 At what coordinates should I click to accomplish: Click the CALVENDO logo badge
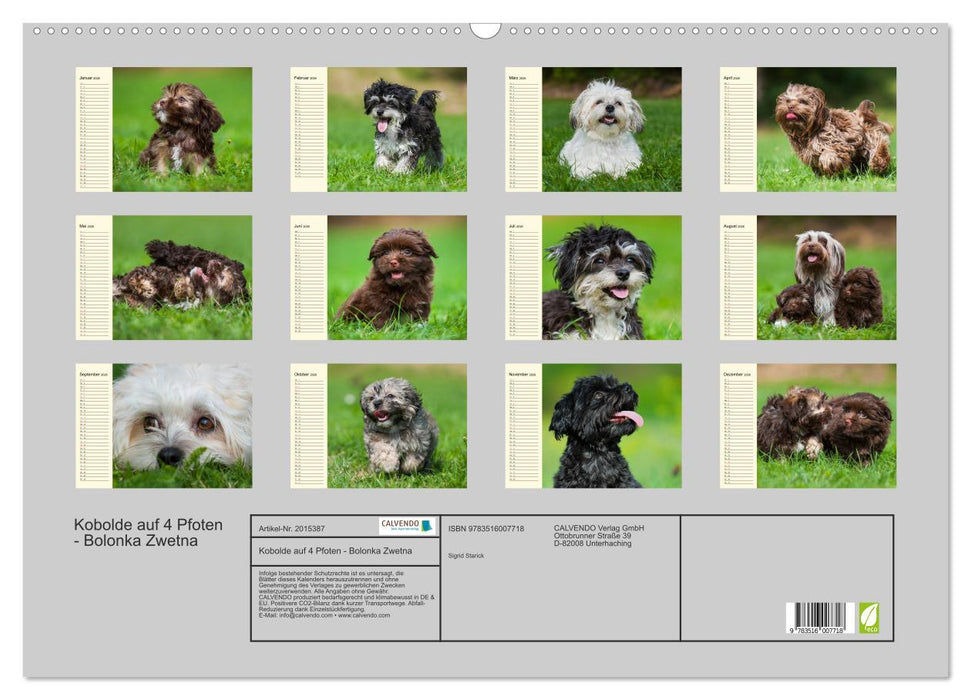tap(407, 526)
